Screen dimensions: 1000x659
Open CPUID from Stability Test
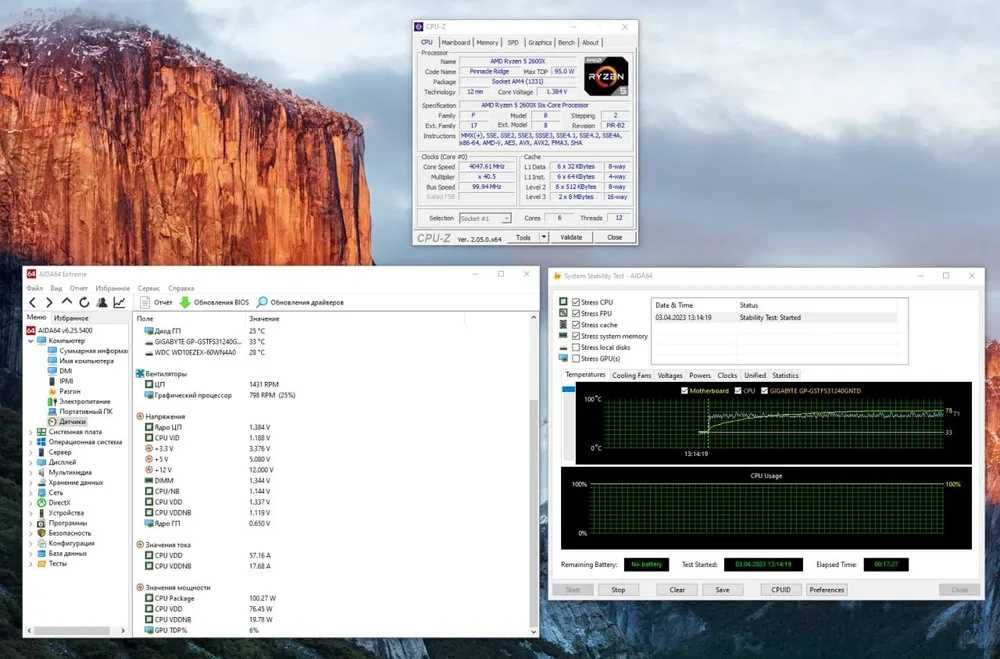781,590
